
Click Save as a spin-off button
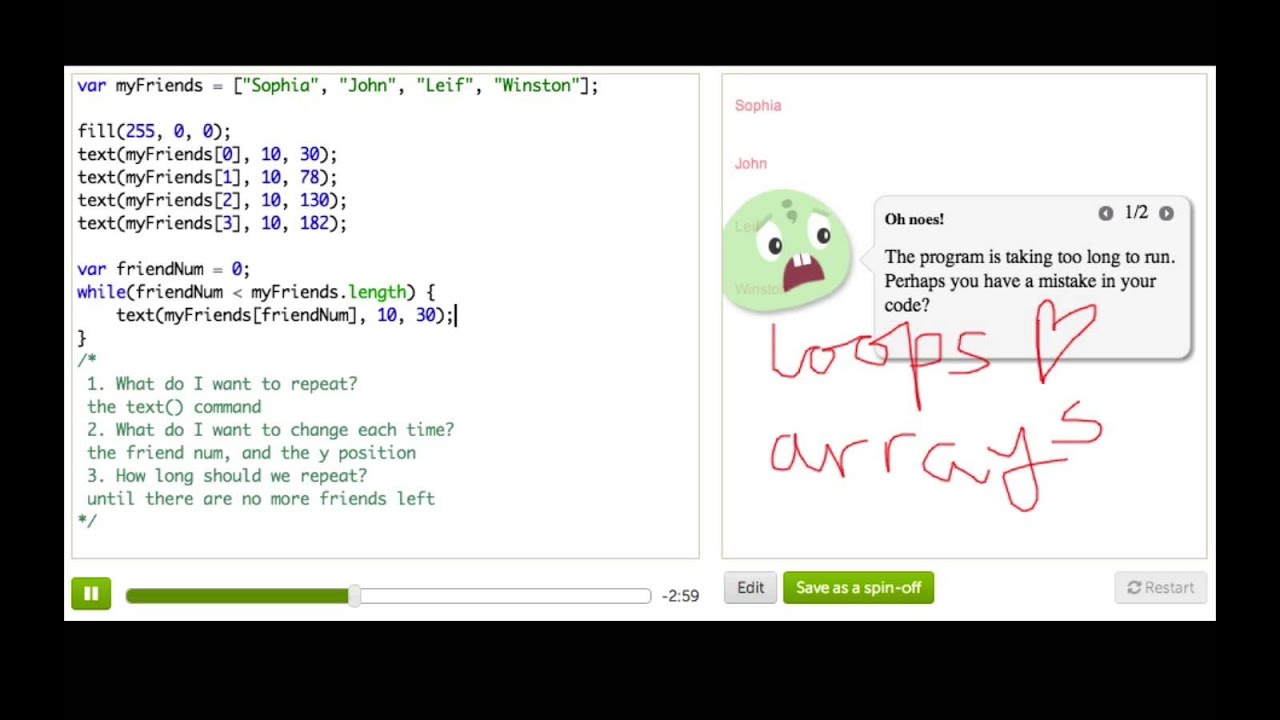(858, 588)
